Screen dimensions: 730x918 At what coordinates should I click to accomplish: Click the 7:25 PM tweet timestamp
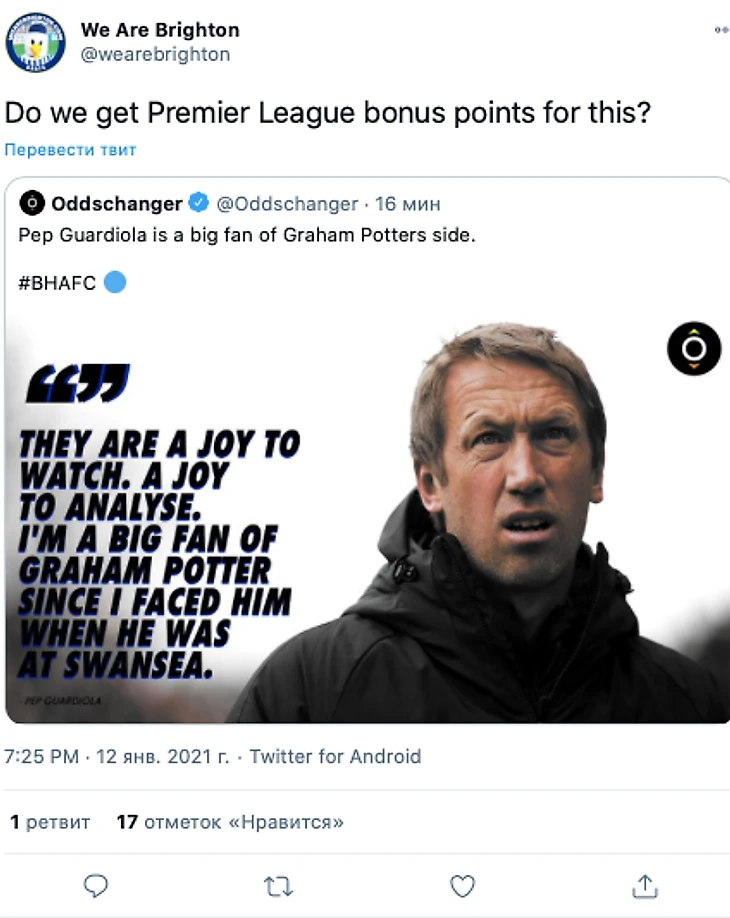[x=42, y=756]
